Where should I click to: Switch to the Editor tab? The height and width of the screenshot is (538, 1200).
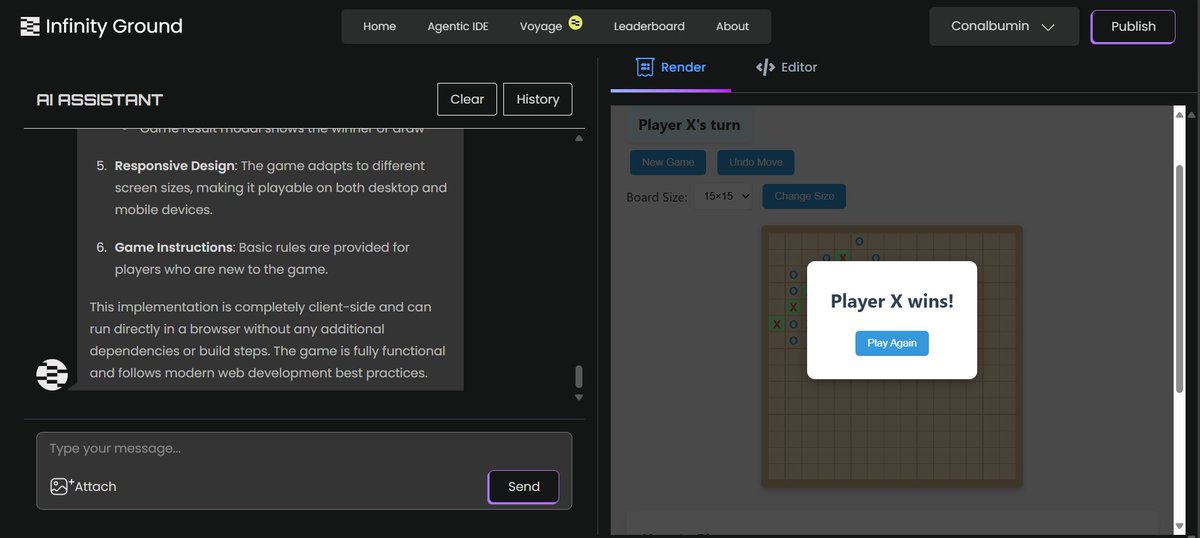point(786,67)
